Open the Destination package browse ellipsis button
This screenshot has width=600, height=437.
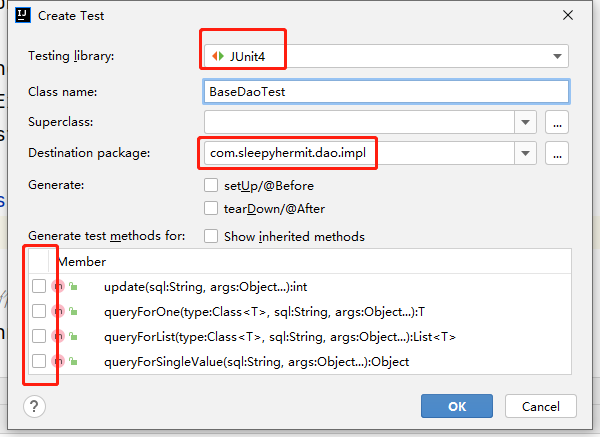(557, 153)
